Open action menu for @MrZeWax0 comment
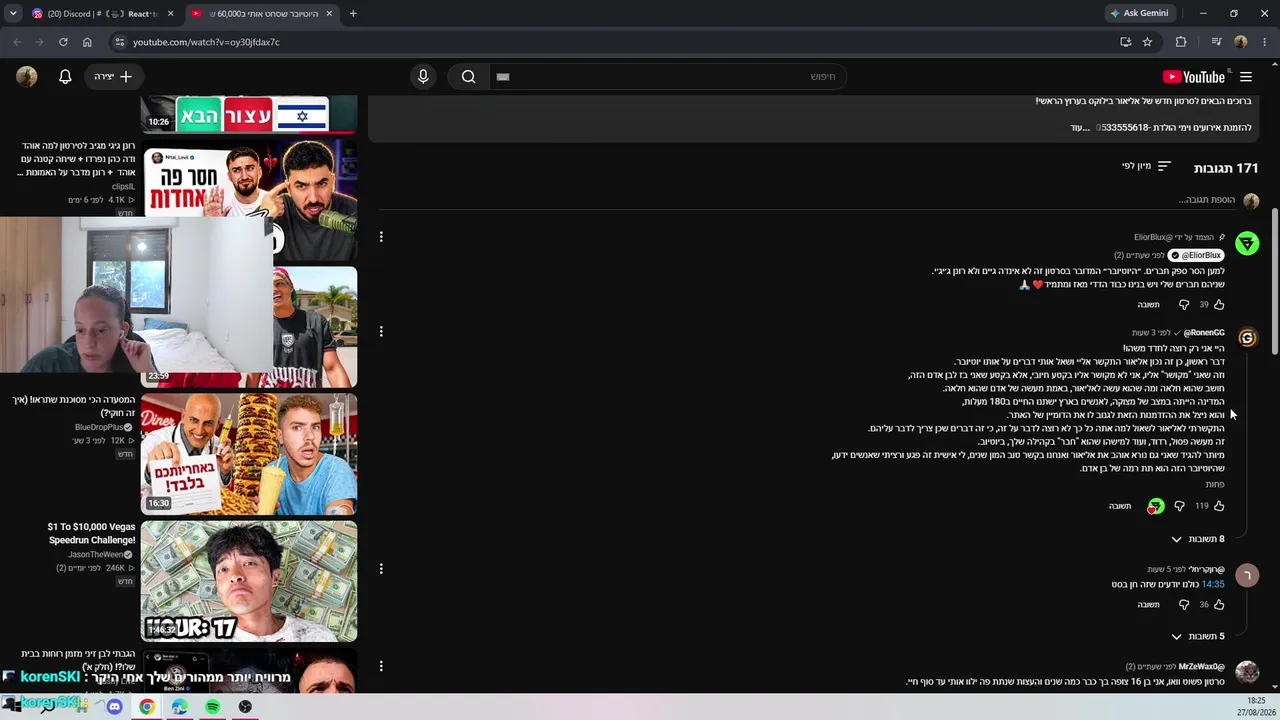The height and width of the screenshot is (720, 1280). (x=381, y=666)
